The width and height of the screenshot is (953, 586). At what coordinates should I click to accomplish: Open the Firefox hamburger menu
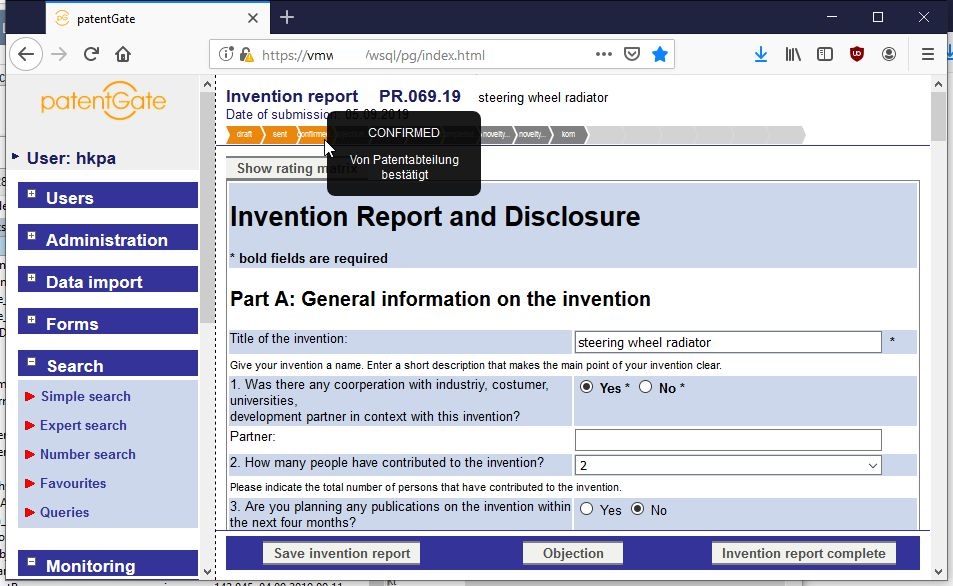[927, 54]
